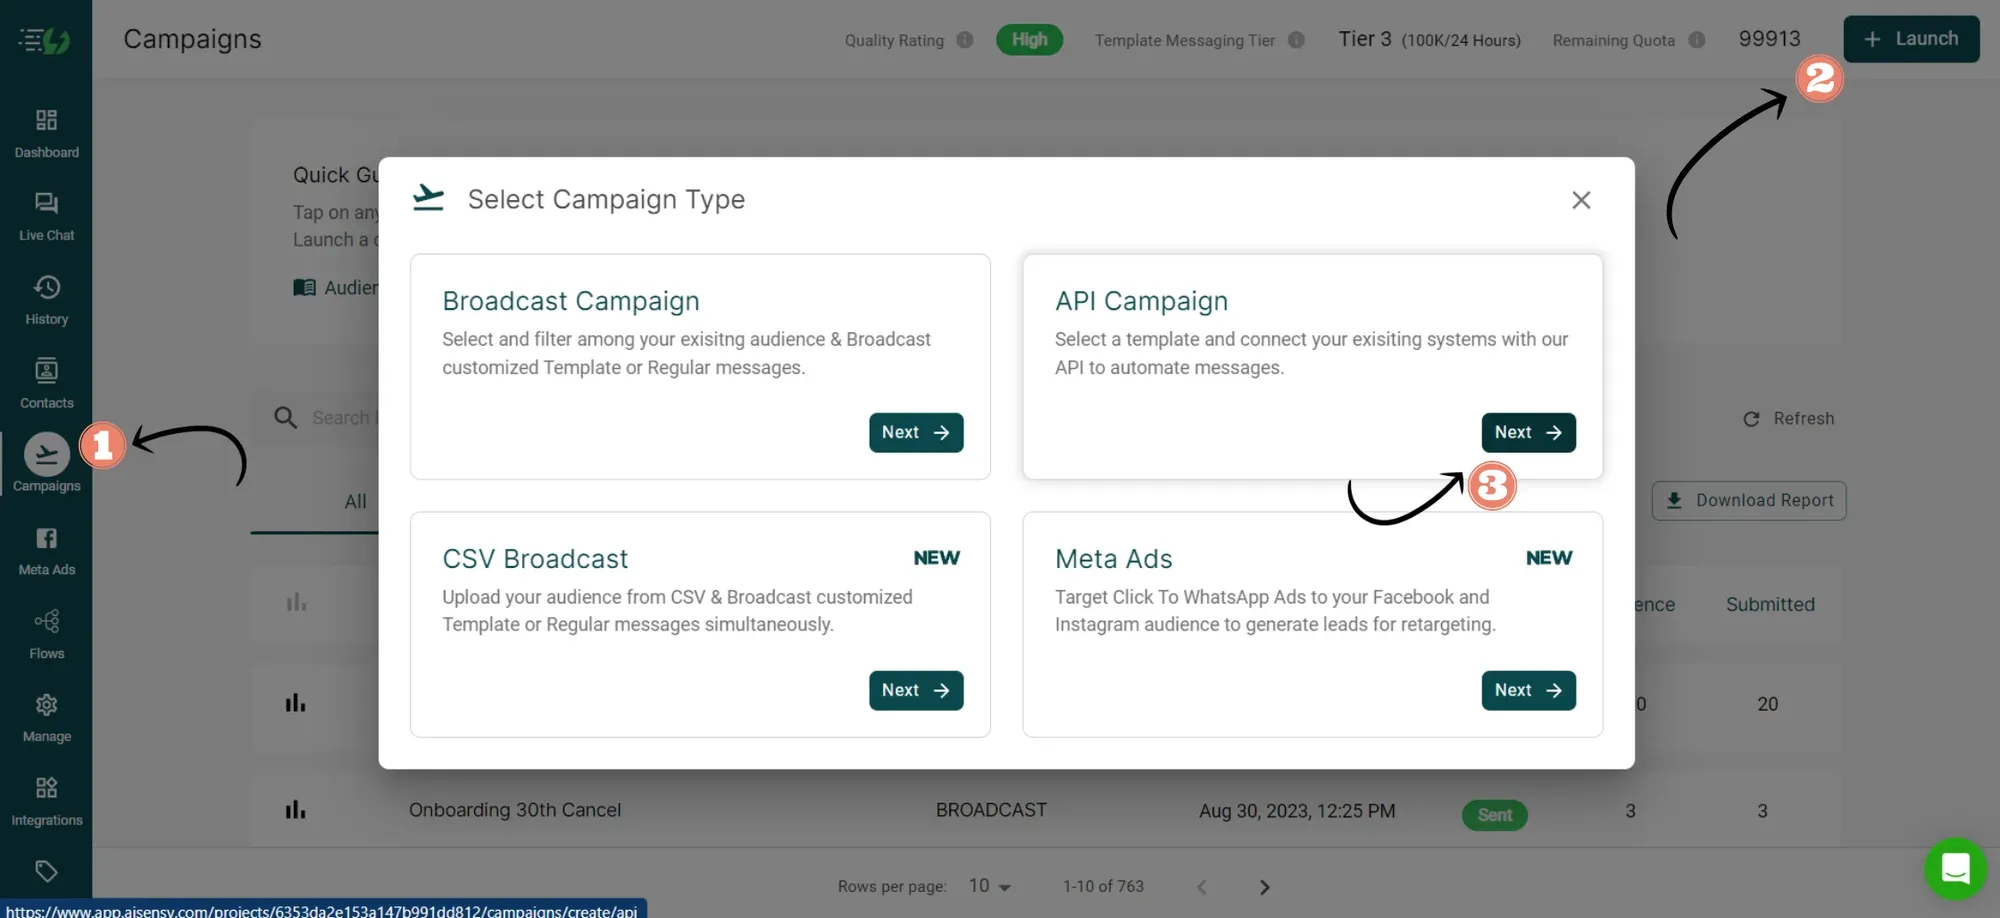Open Contacts sidebar icon
Image resolution: width=2000 pixels, height=918 pixels.
[46, 383]
